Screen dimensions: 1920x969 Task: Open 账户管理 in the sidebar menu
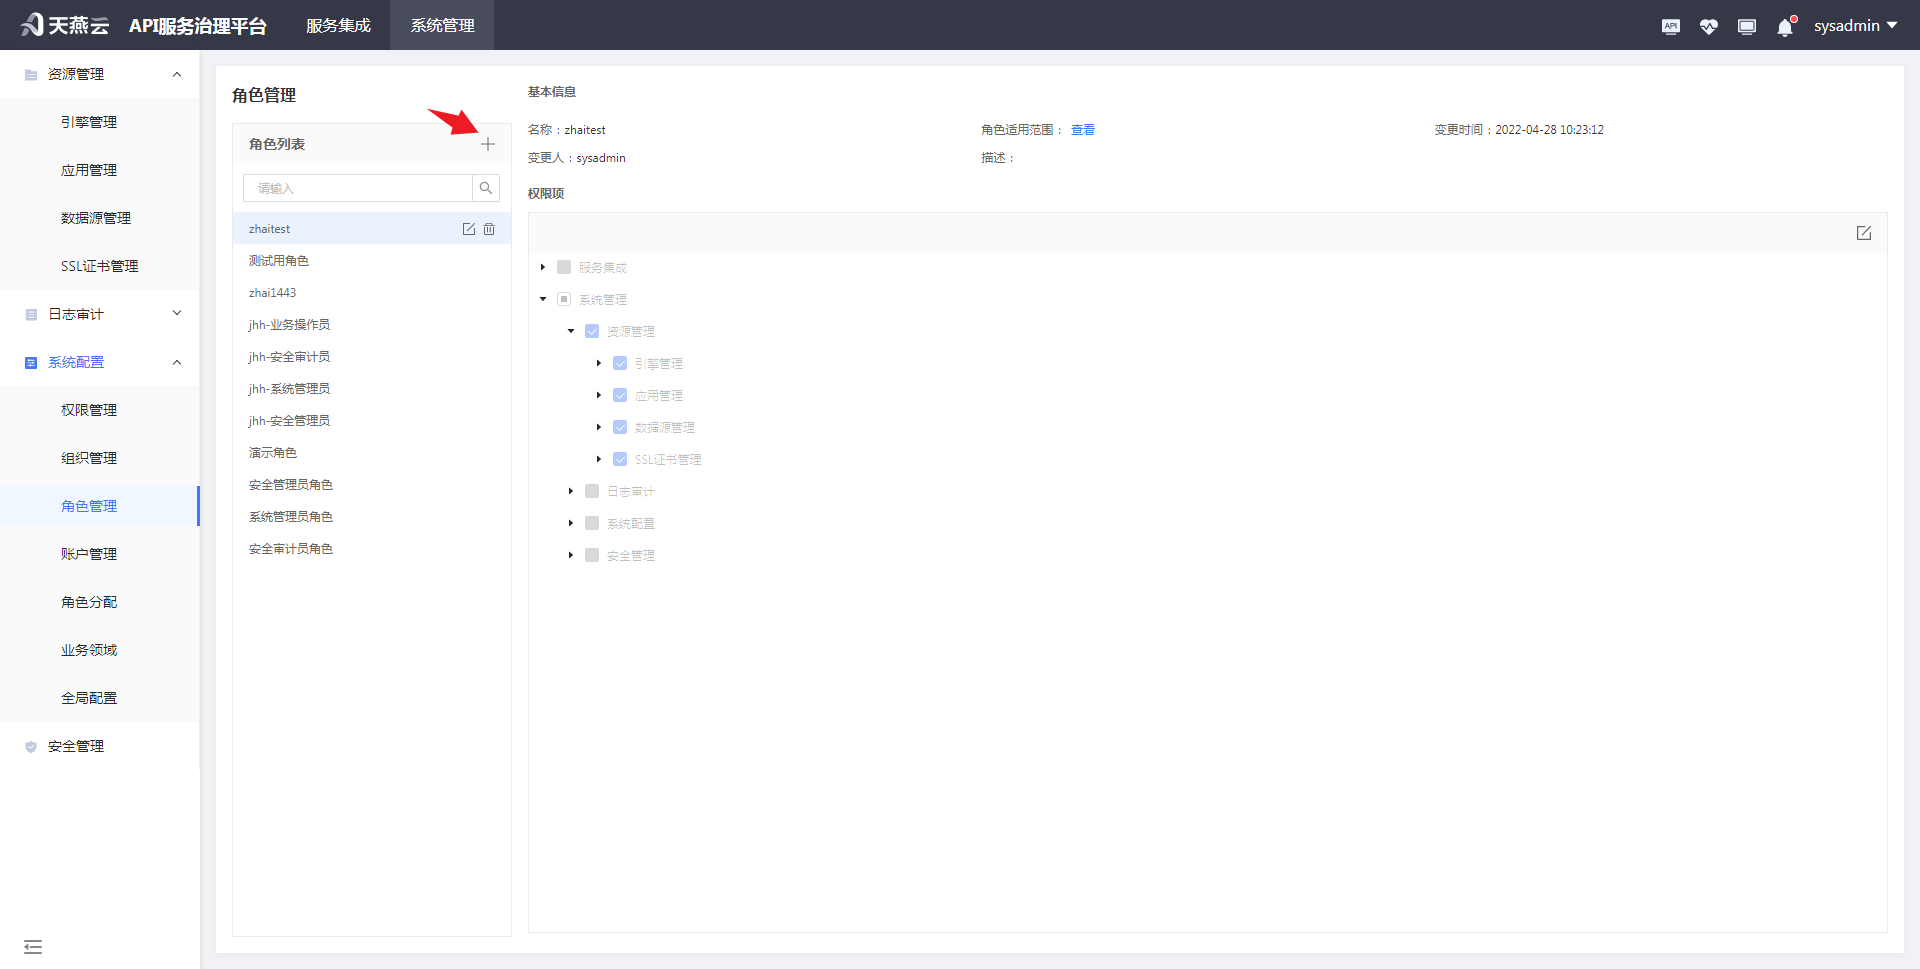pos(89,554)
